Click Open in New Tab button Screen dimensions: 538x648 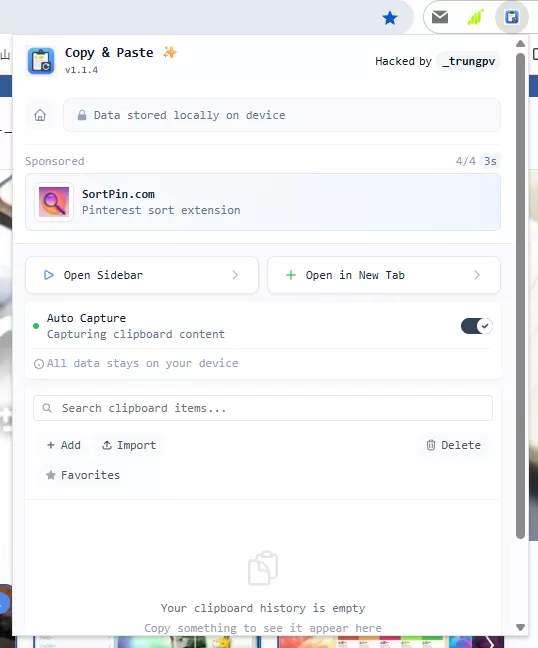[x=384, y=275]
